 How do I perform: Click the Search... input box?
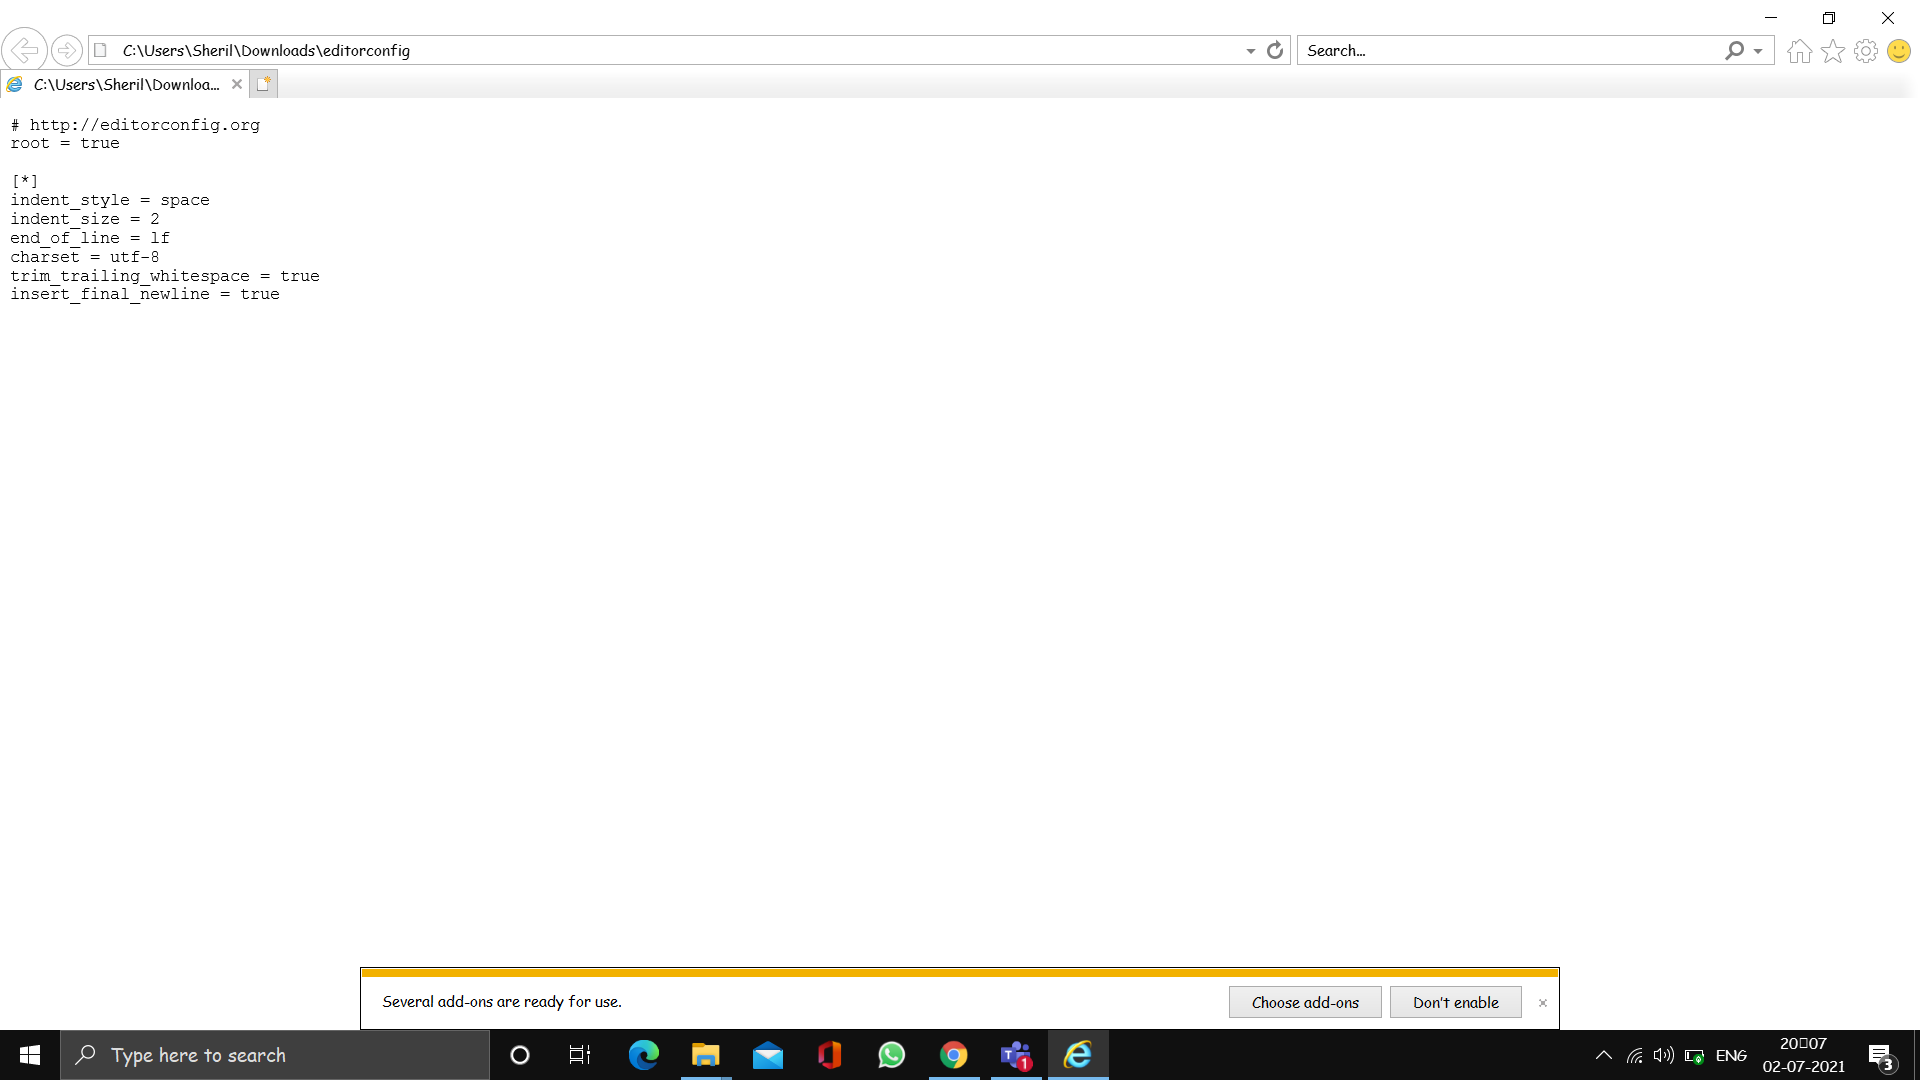[1510, 50]
